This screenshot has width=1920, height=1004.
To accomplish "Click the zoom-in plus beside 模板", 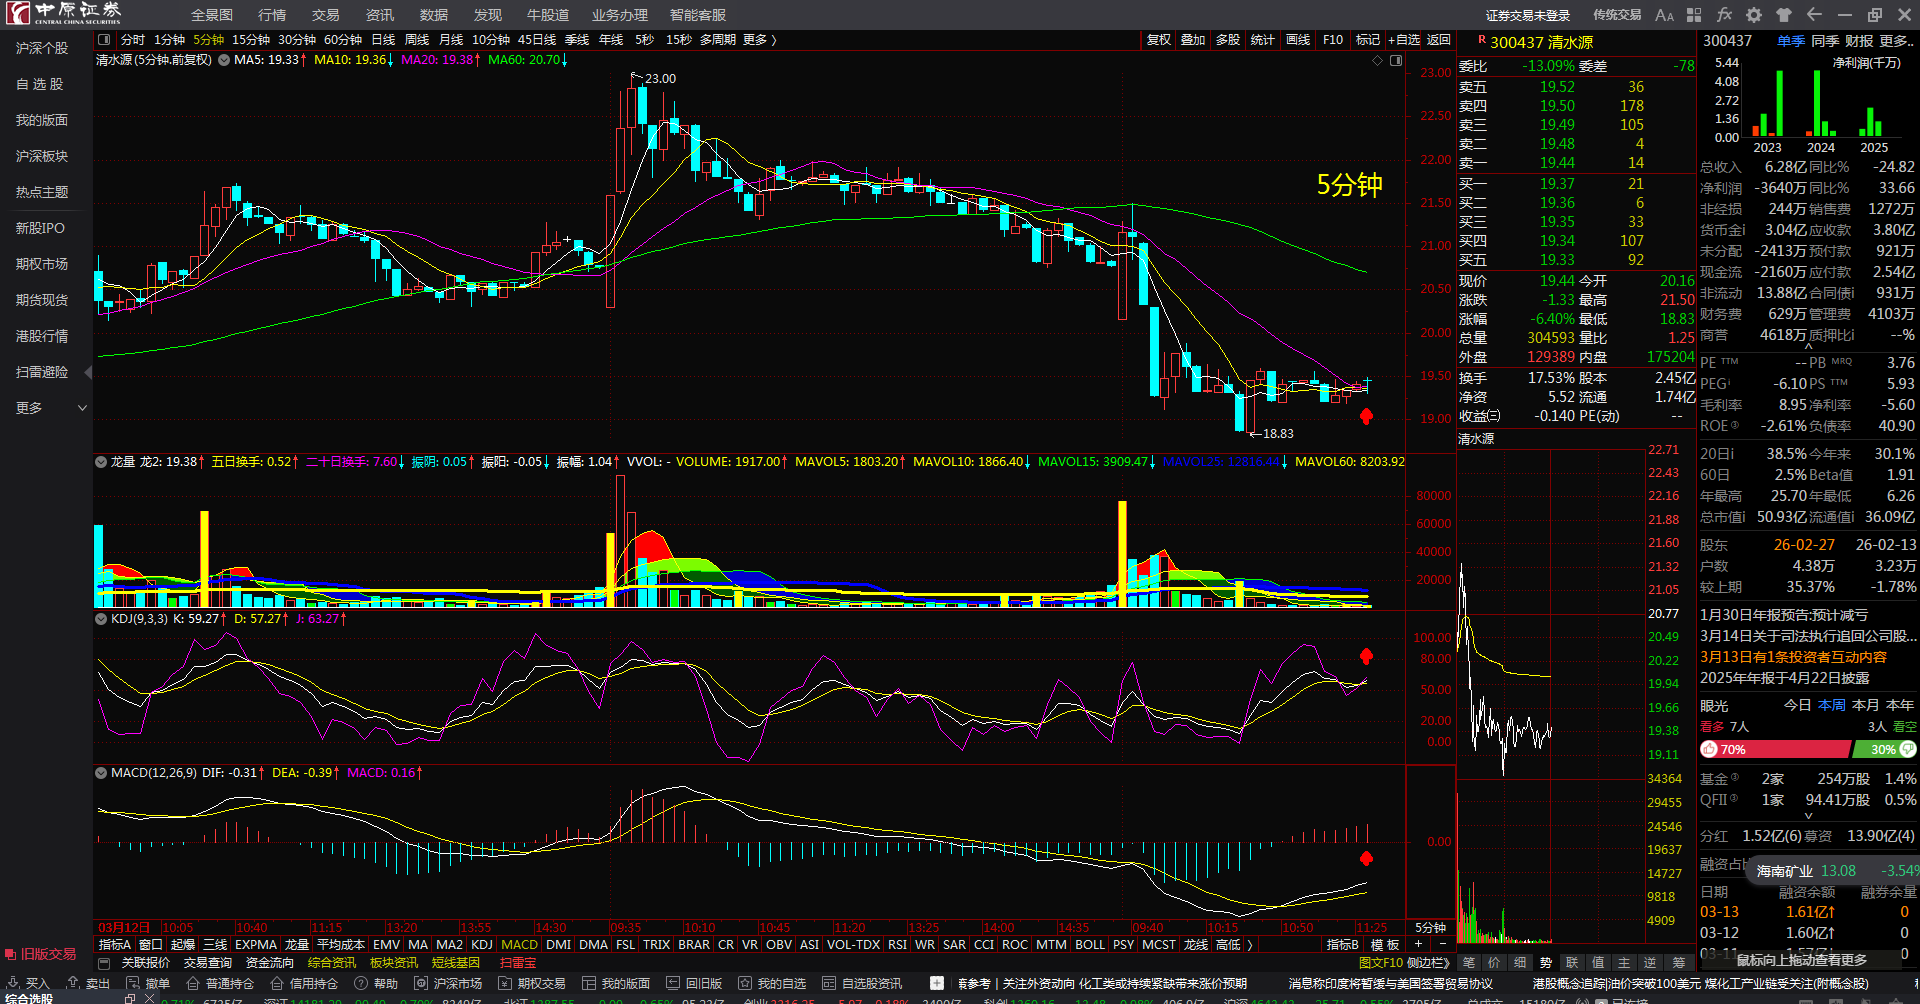I will pos(1418,945).
